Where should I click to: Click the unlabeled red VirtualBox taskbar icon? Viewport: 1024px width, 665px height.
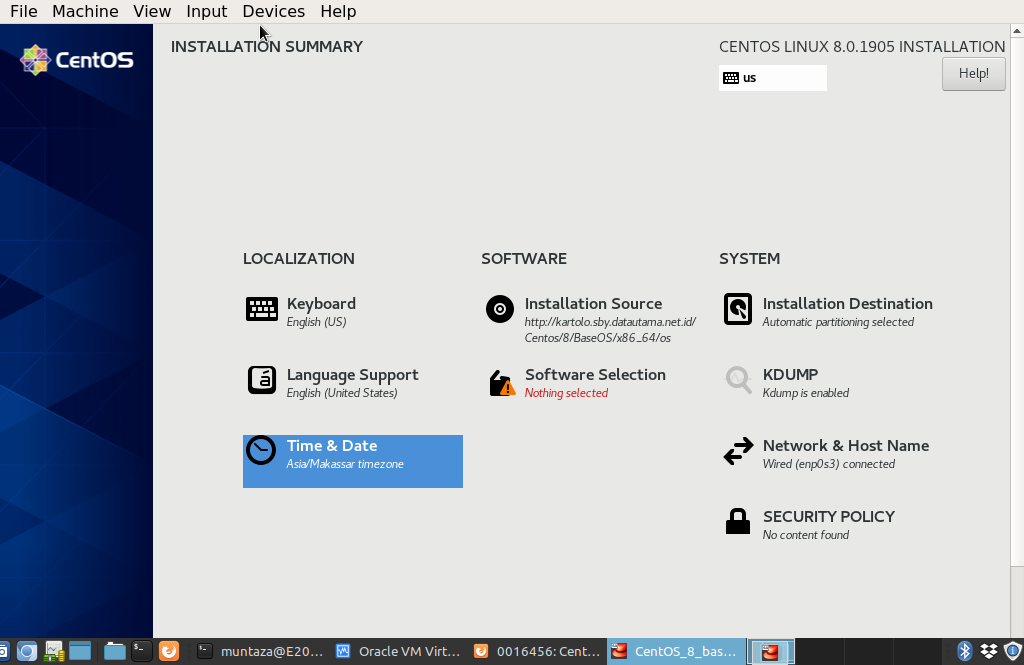(771, 652)
